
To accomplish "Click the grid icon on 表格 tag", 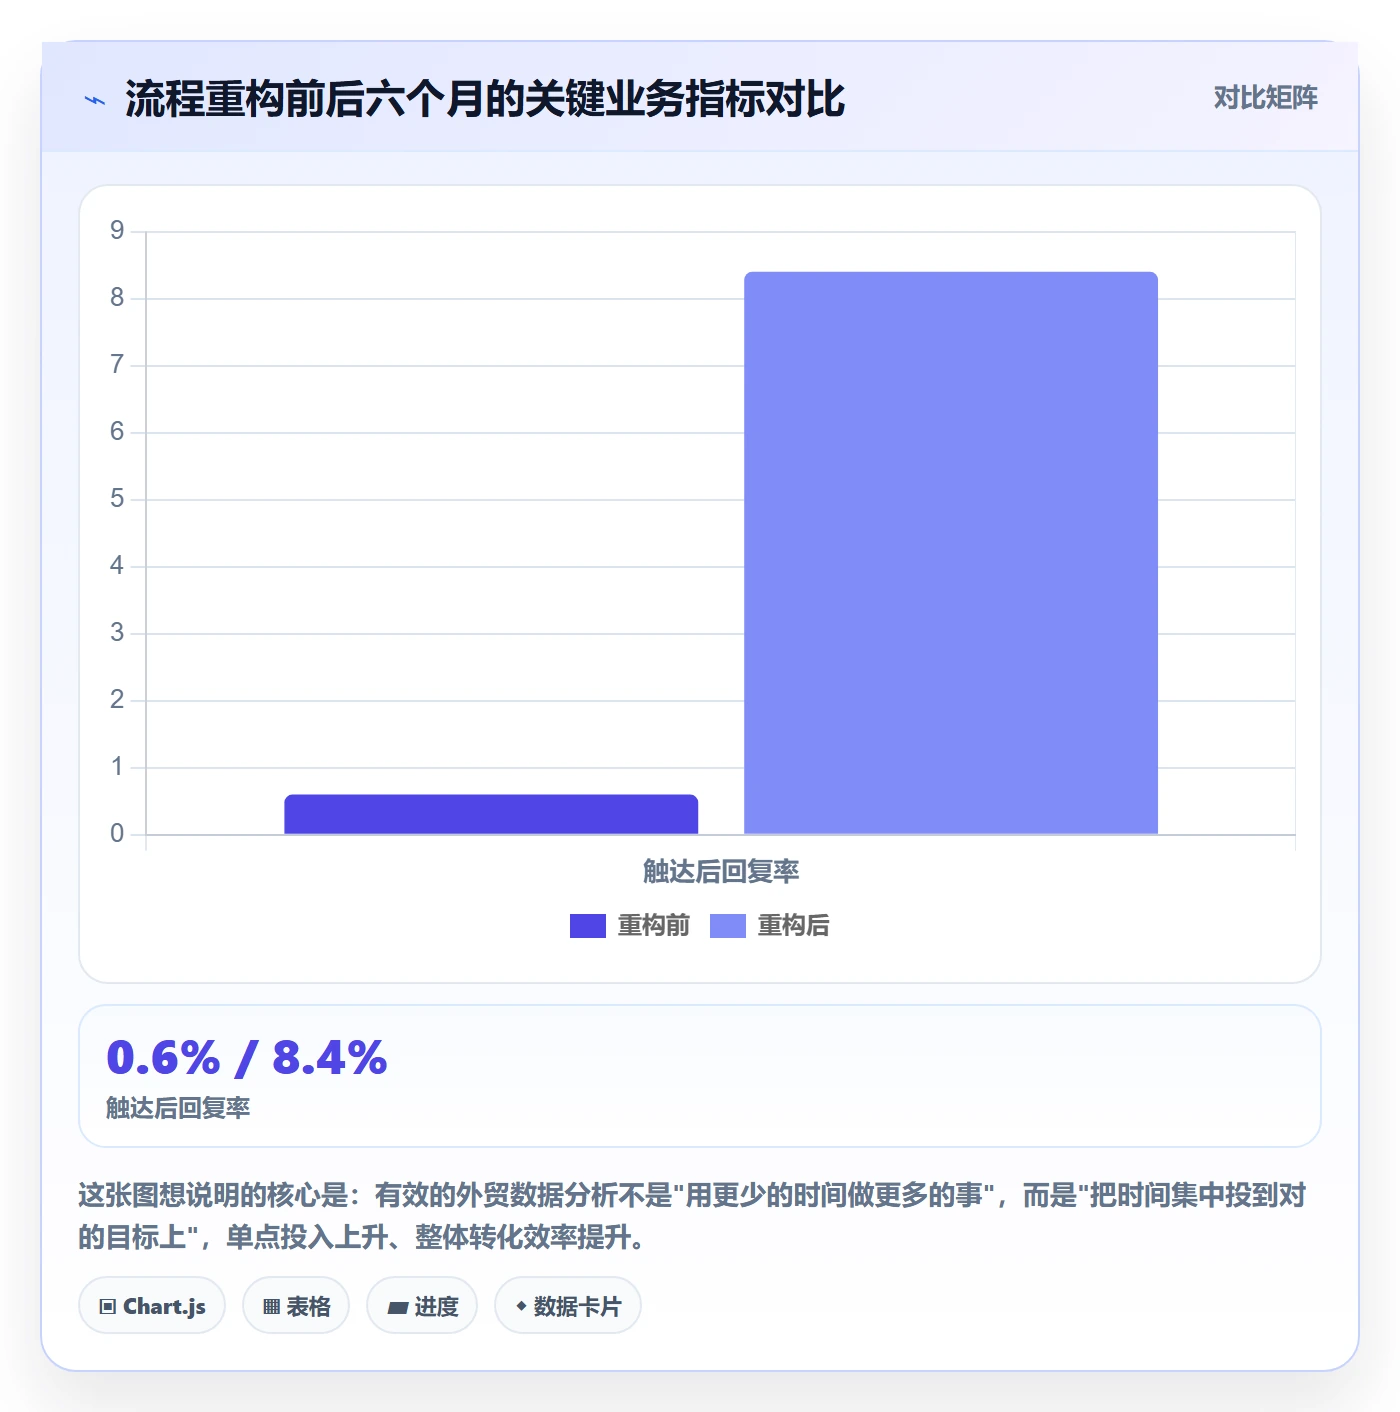I will click(x=271, y=1307).
